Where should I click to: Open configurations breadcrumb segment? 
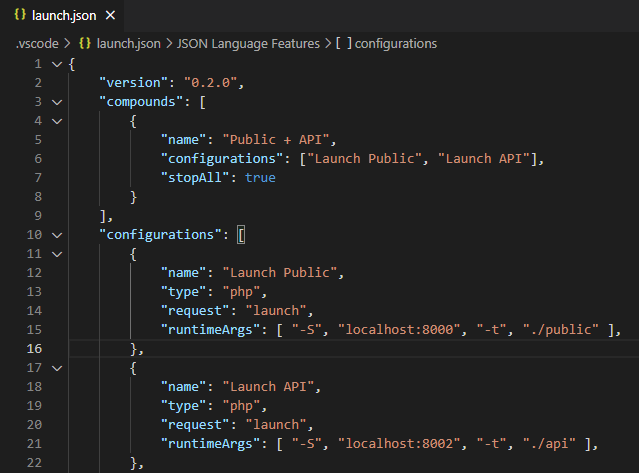tap(396, 44)
